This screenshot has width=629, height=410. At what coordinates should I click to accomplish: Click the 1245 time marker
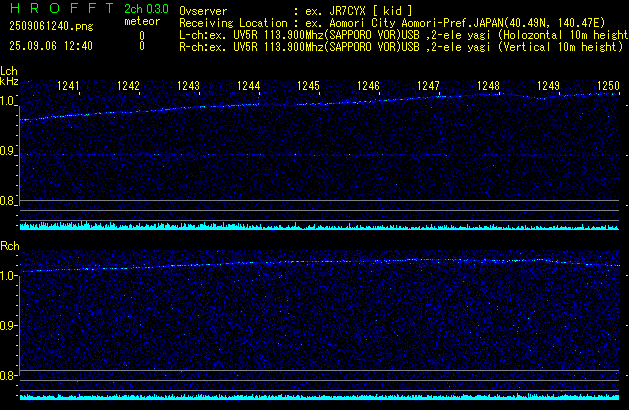coord(308,86)
